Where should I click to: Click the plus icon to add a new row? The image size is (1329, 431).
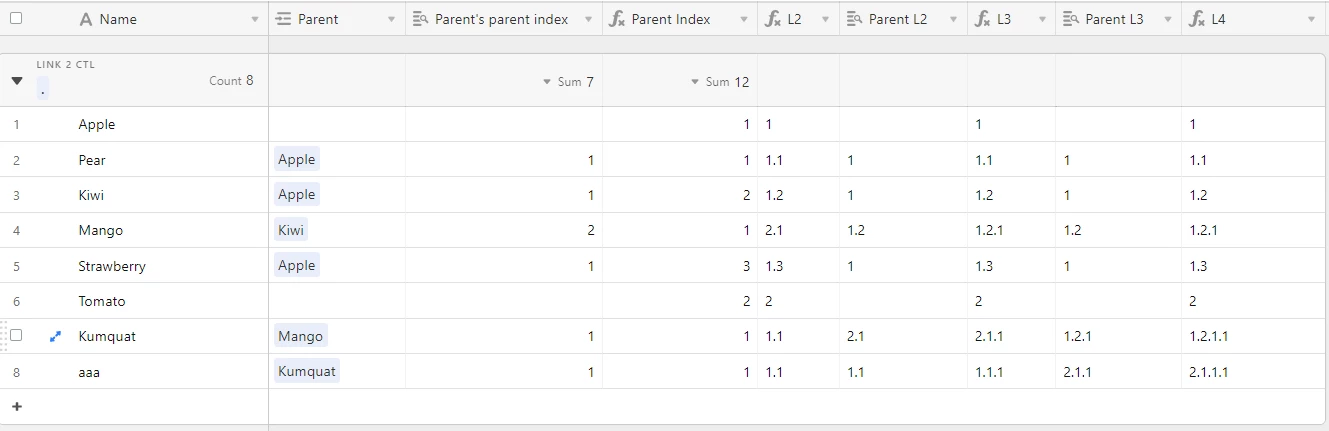point(16,407)
